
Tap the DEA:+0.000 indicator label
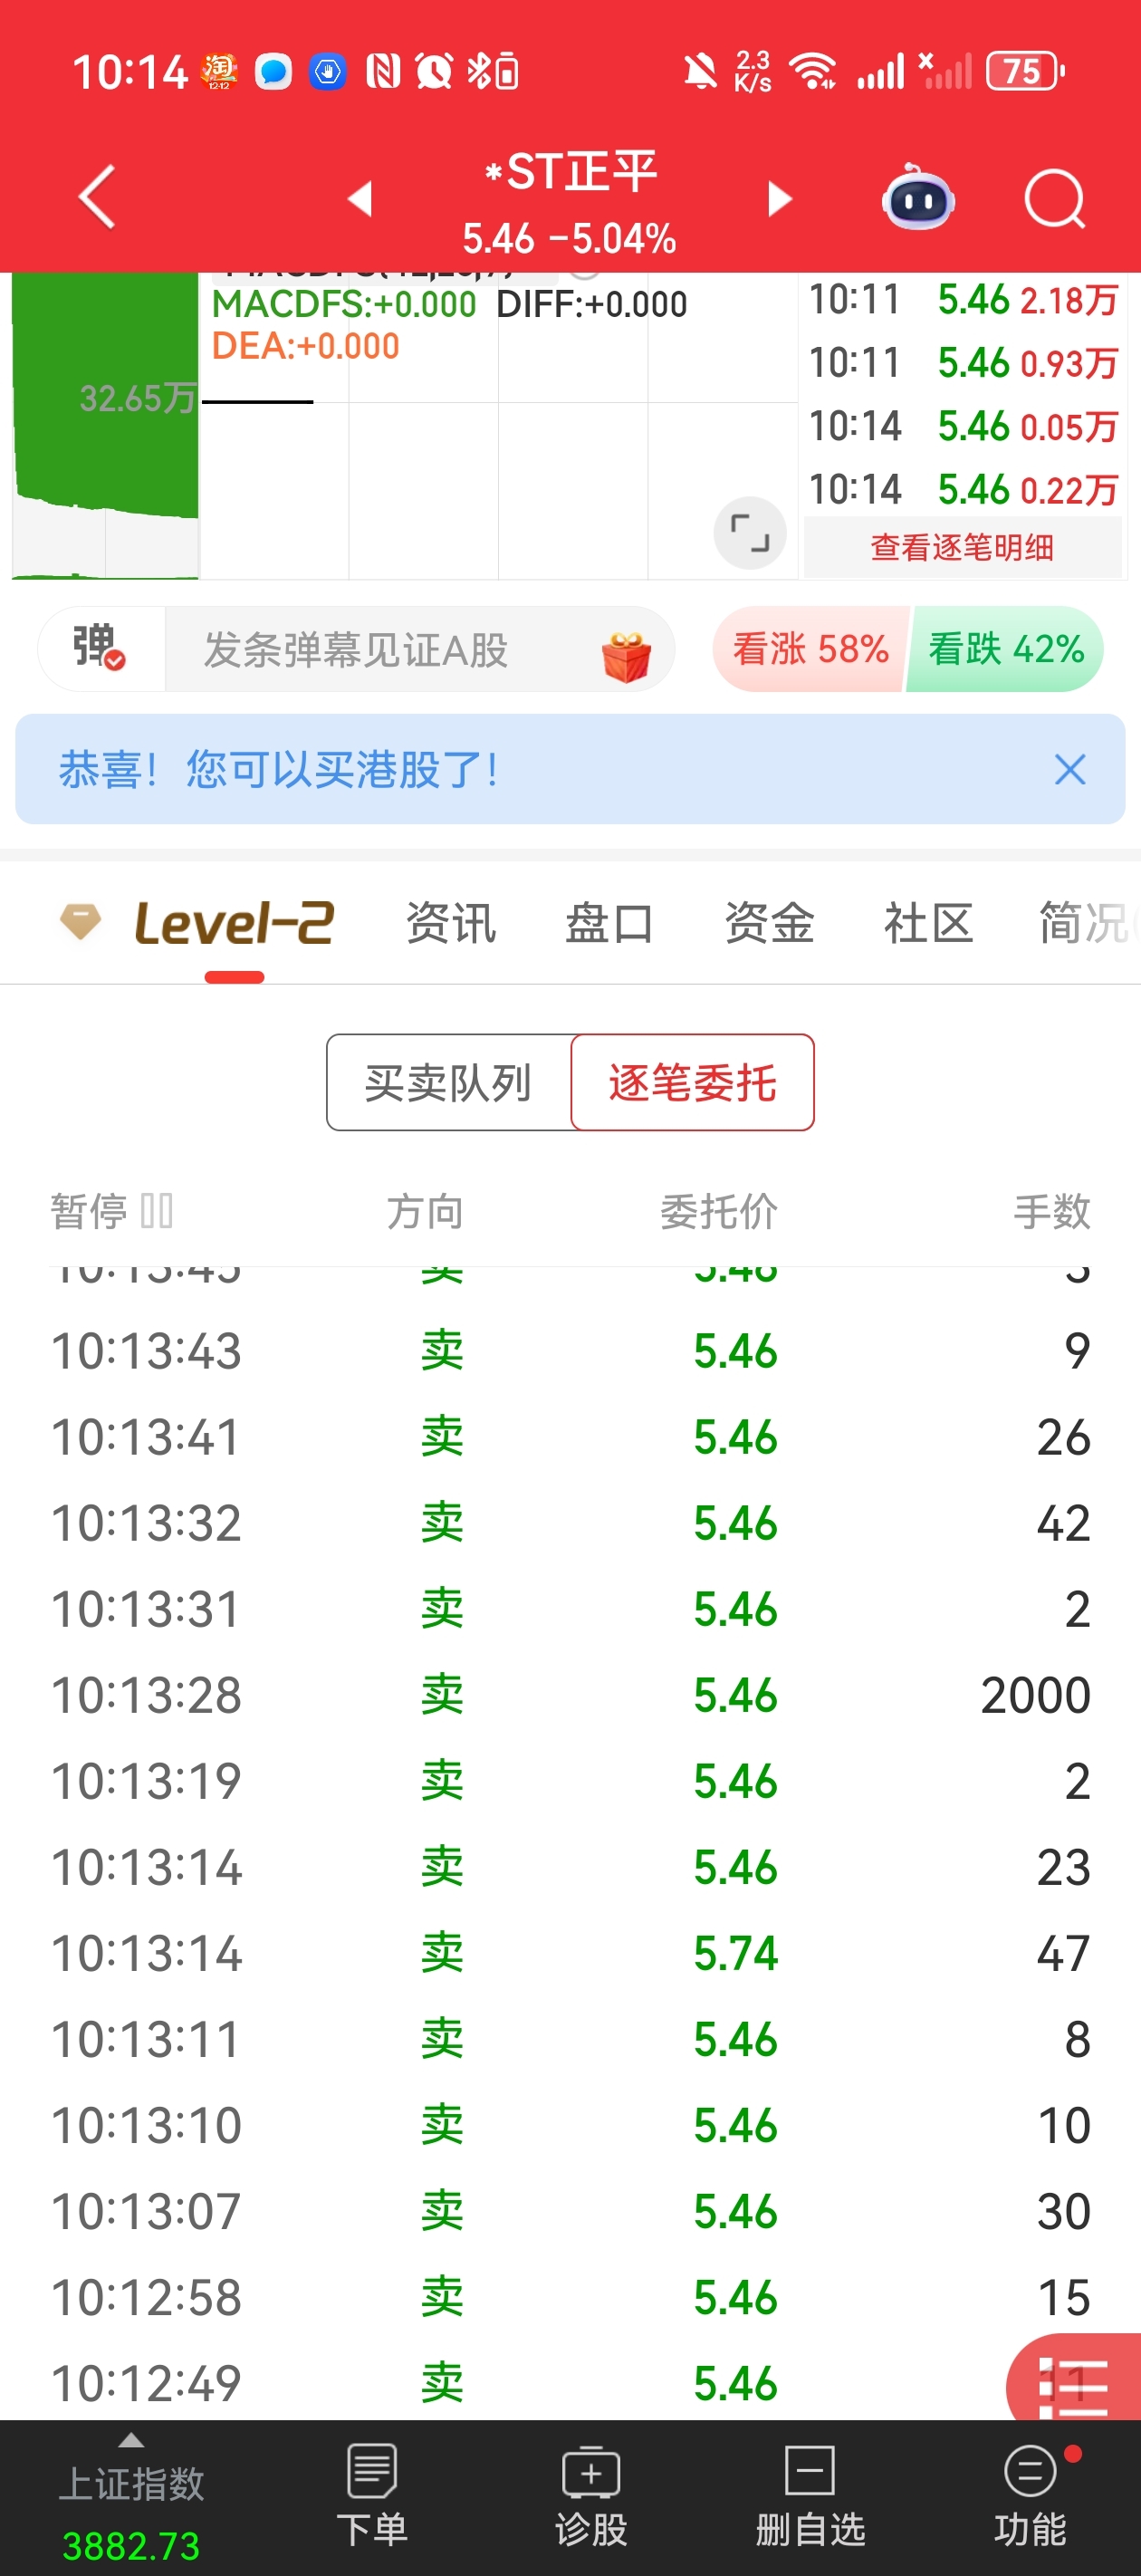point(306,346)
